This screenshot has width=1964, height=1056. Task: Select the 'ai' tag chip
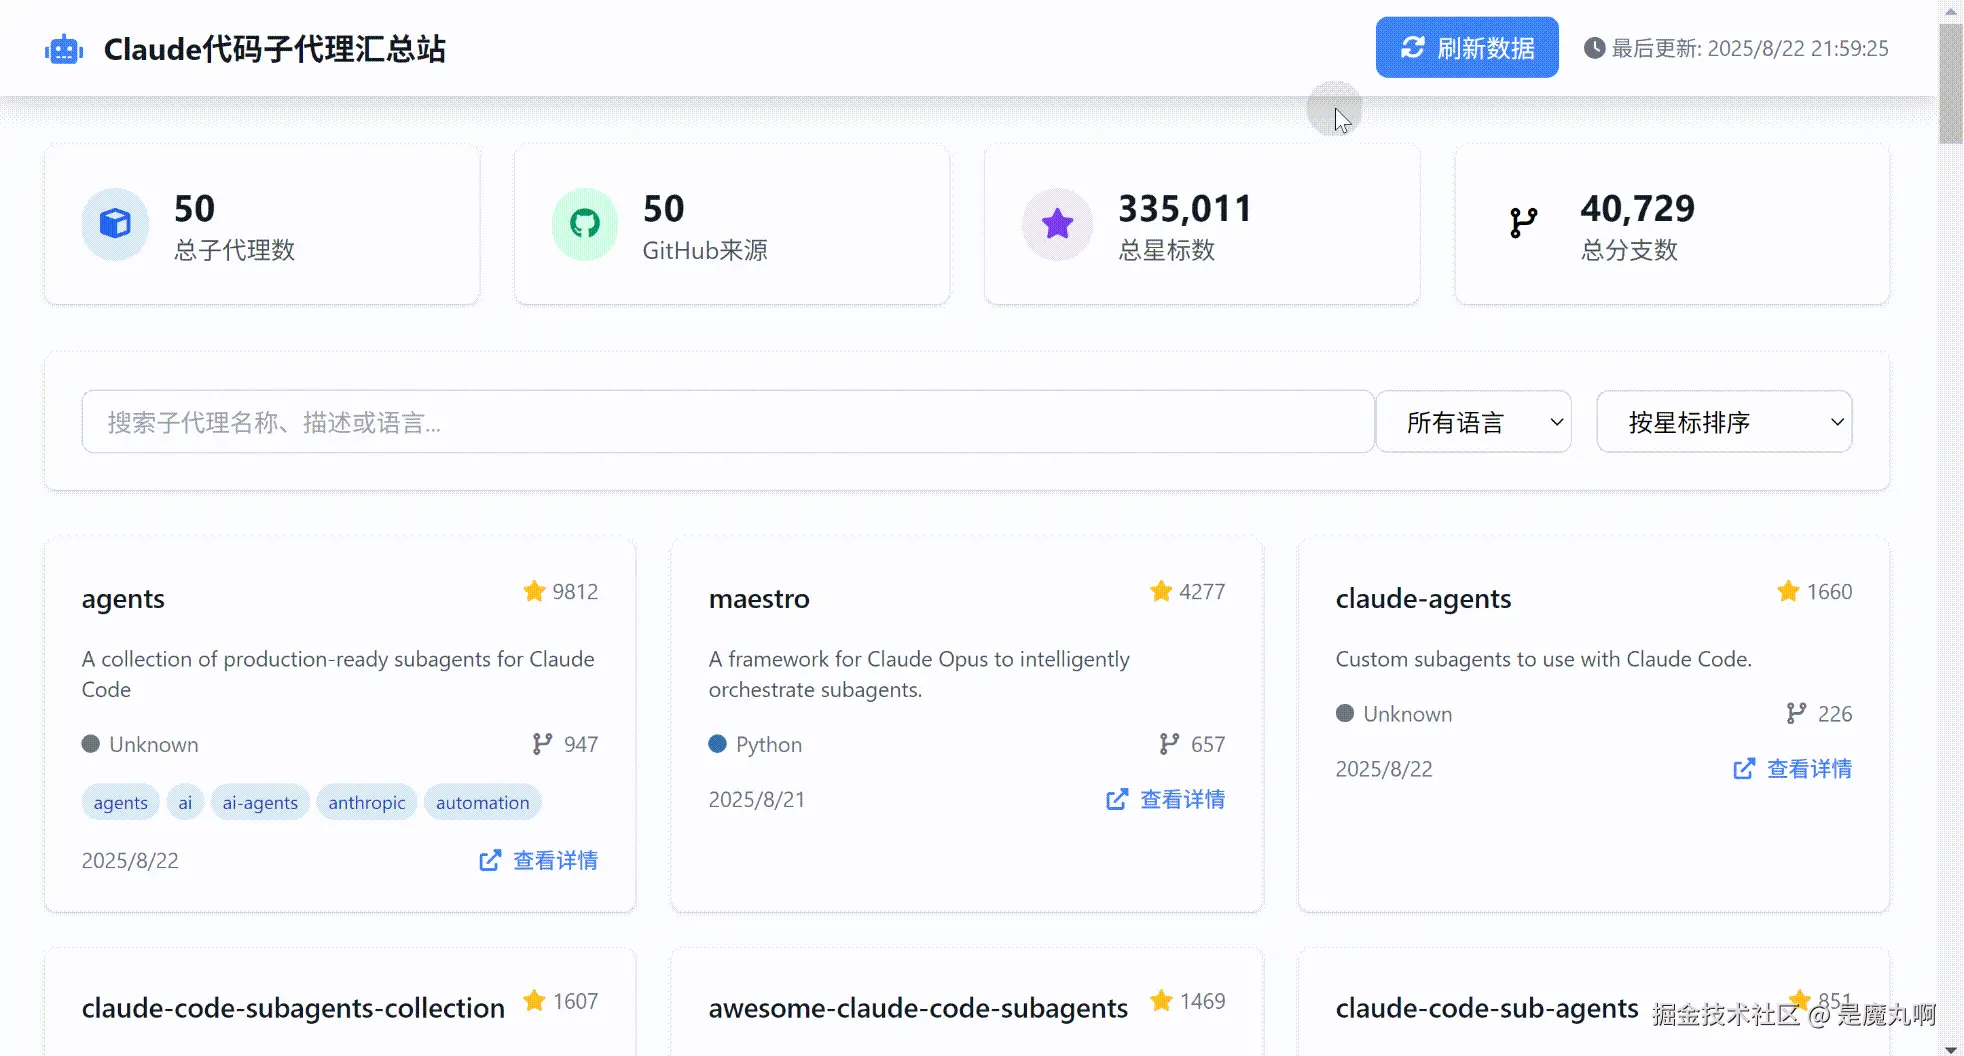pyautogui.click(x=185, y=802)
